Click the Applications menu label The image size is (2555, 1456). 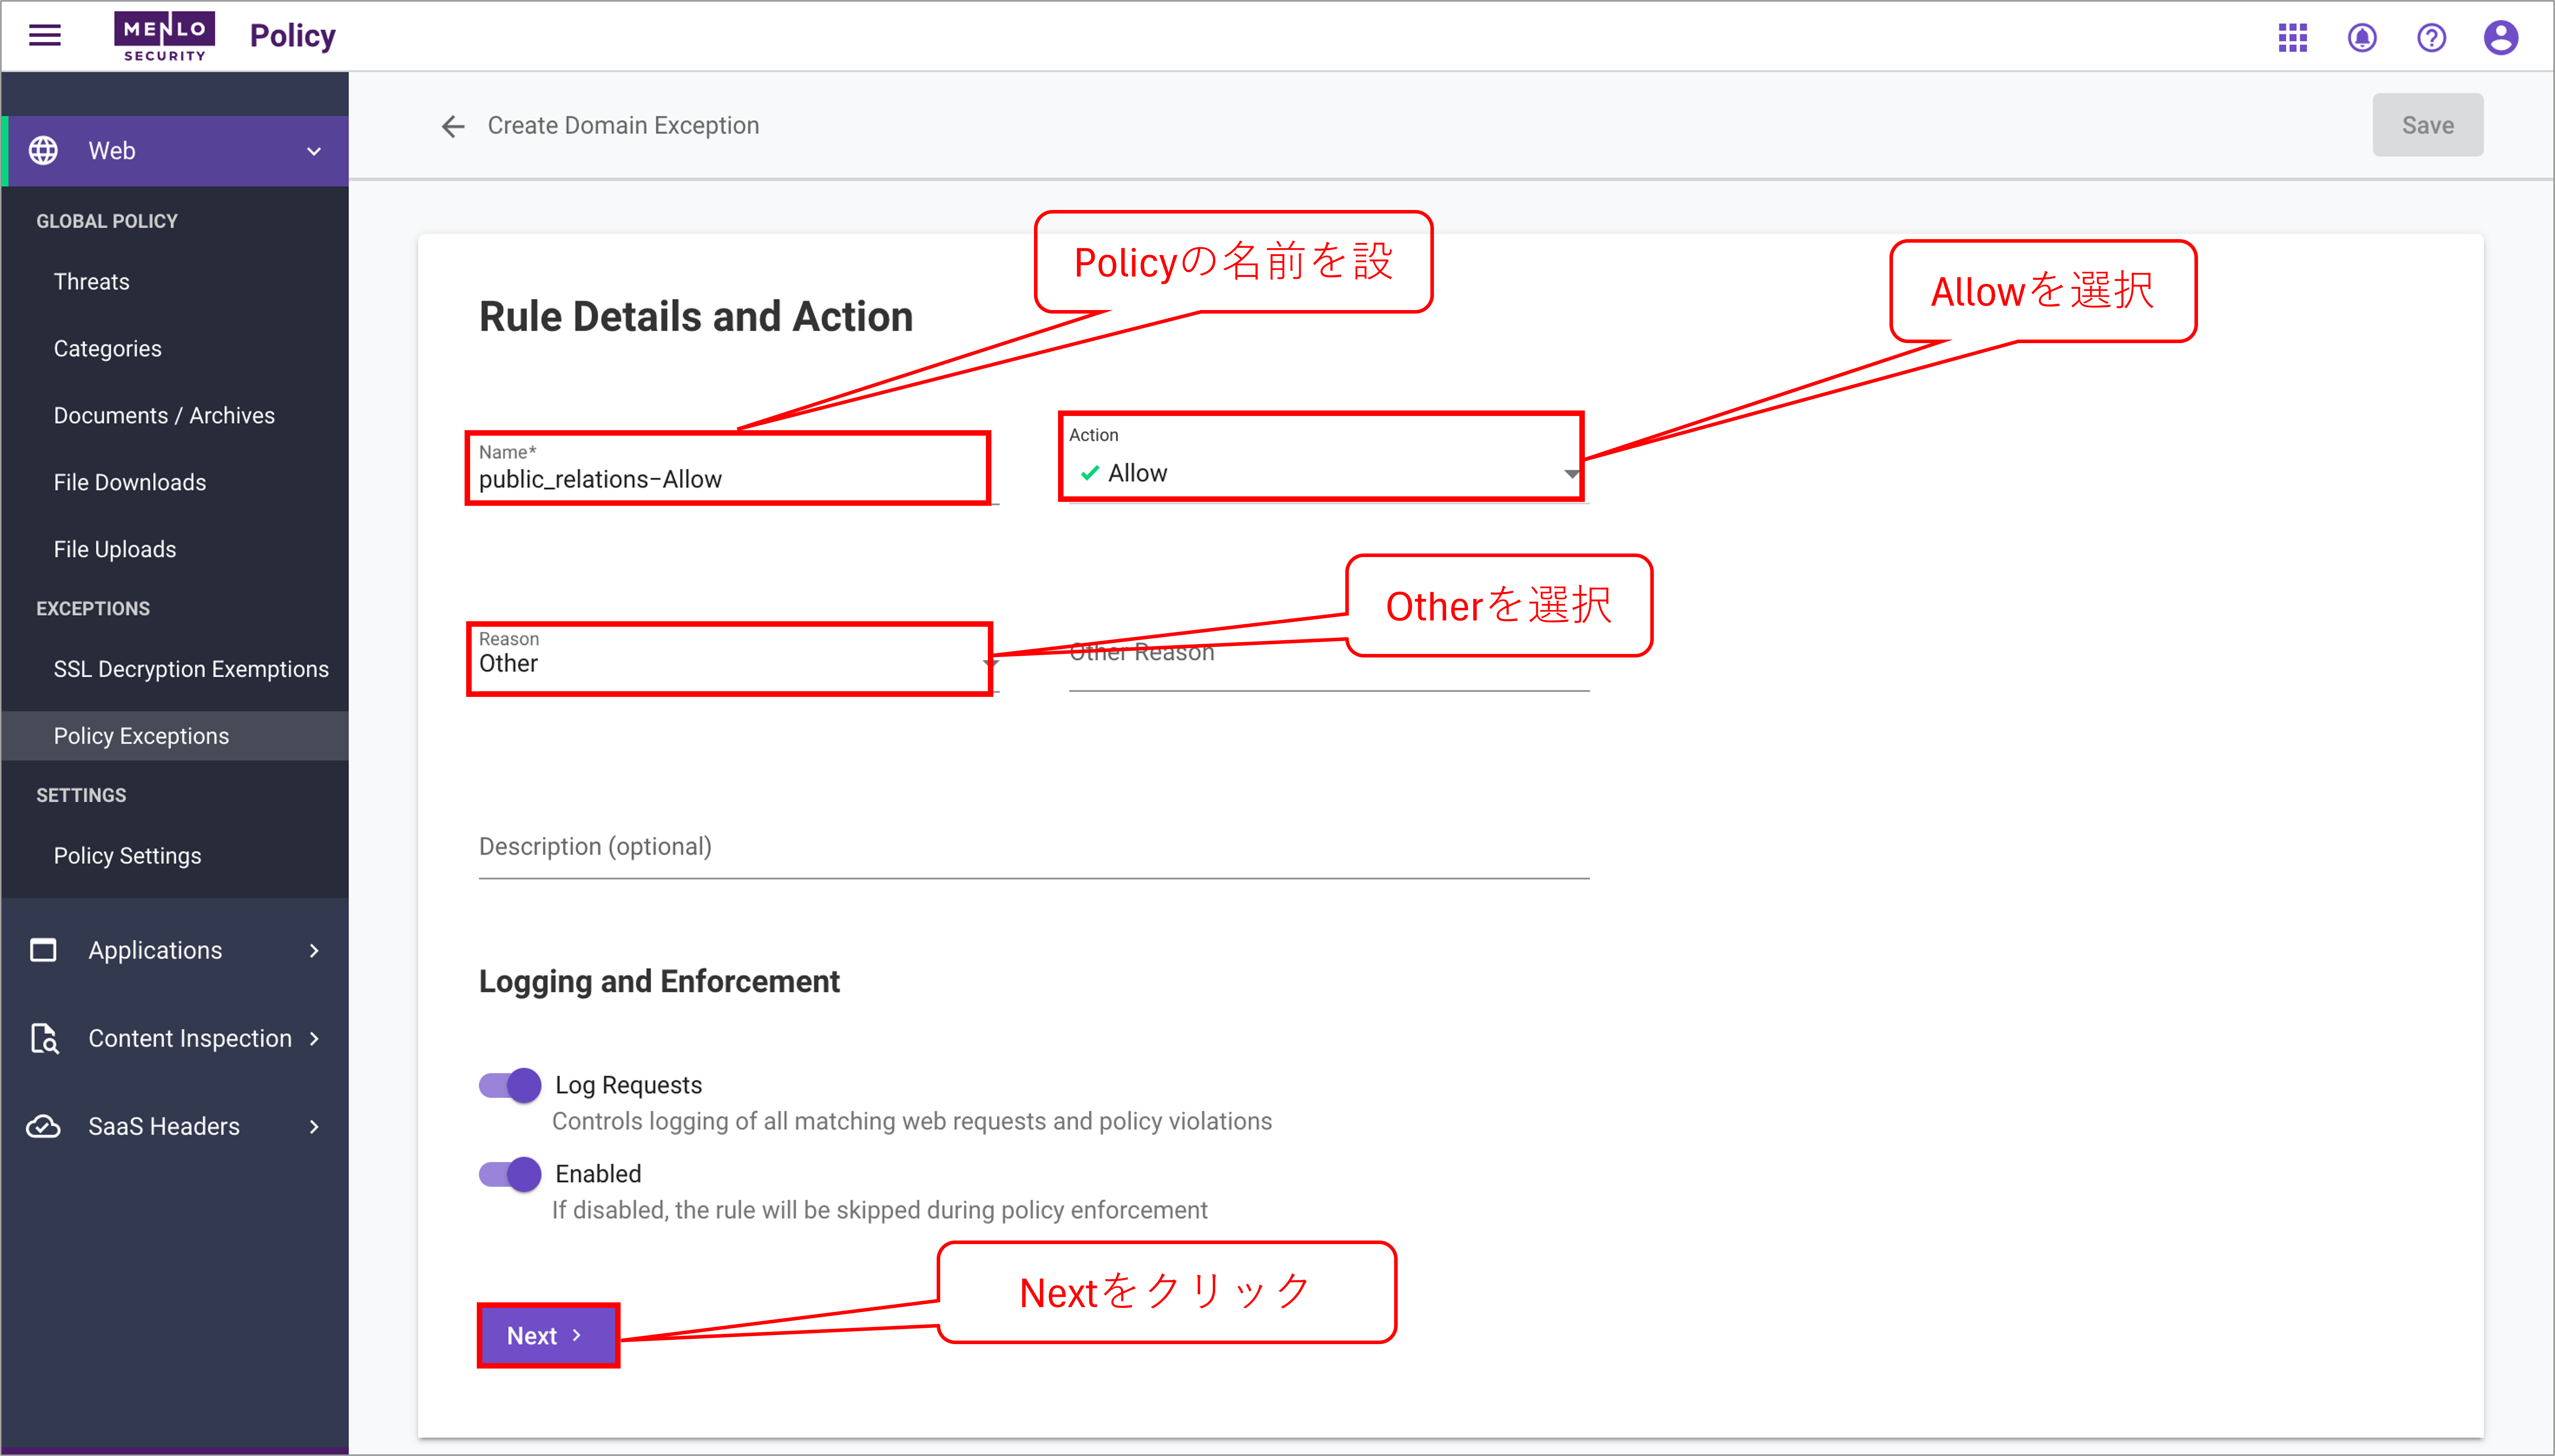(x=155, y=950)
